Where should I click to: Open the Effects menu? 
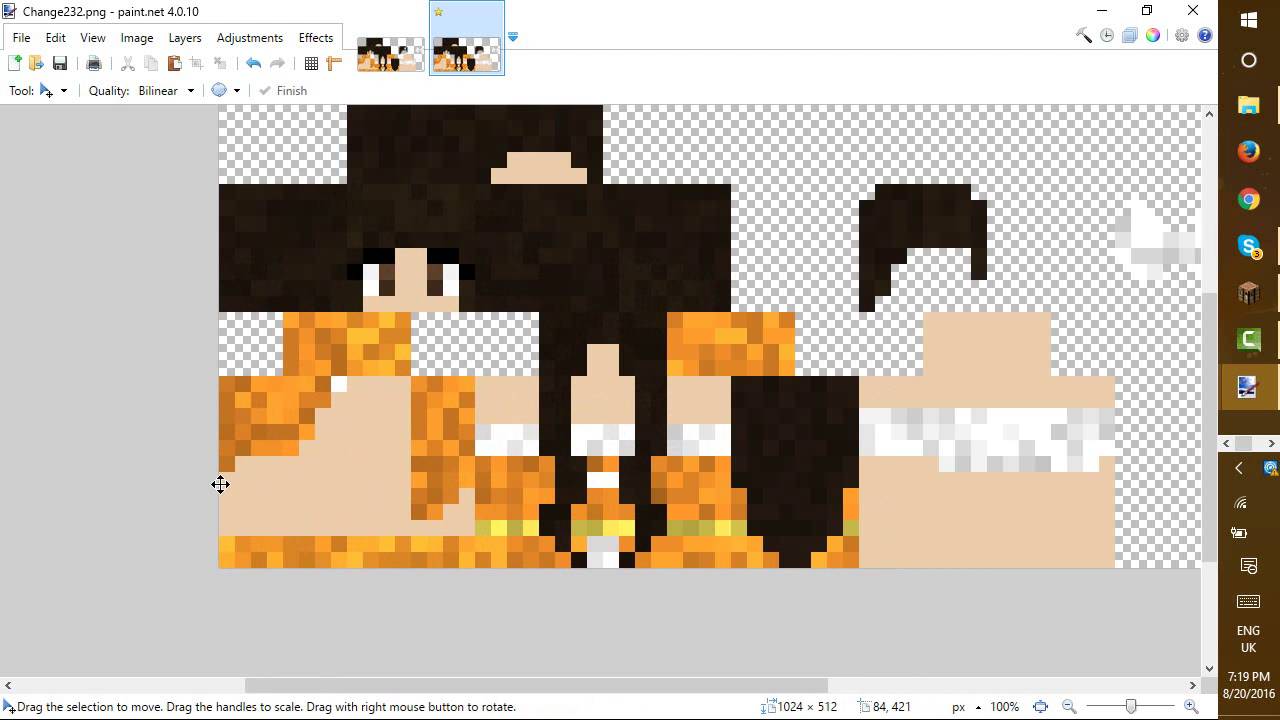316,37
